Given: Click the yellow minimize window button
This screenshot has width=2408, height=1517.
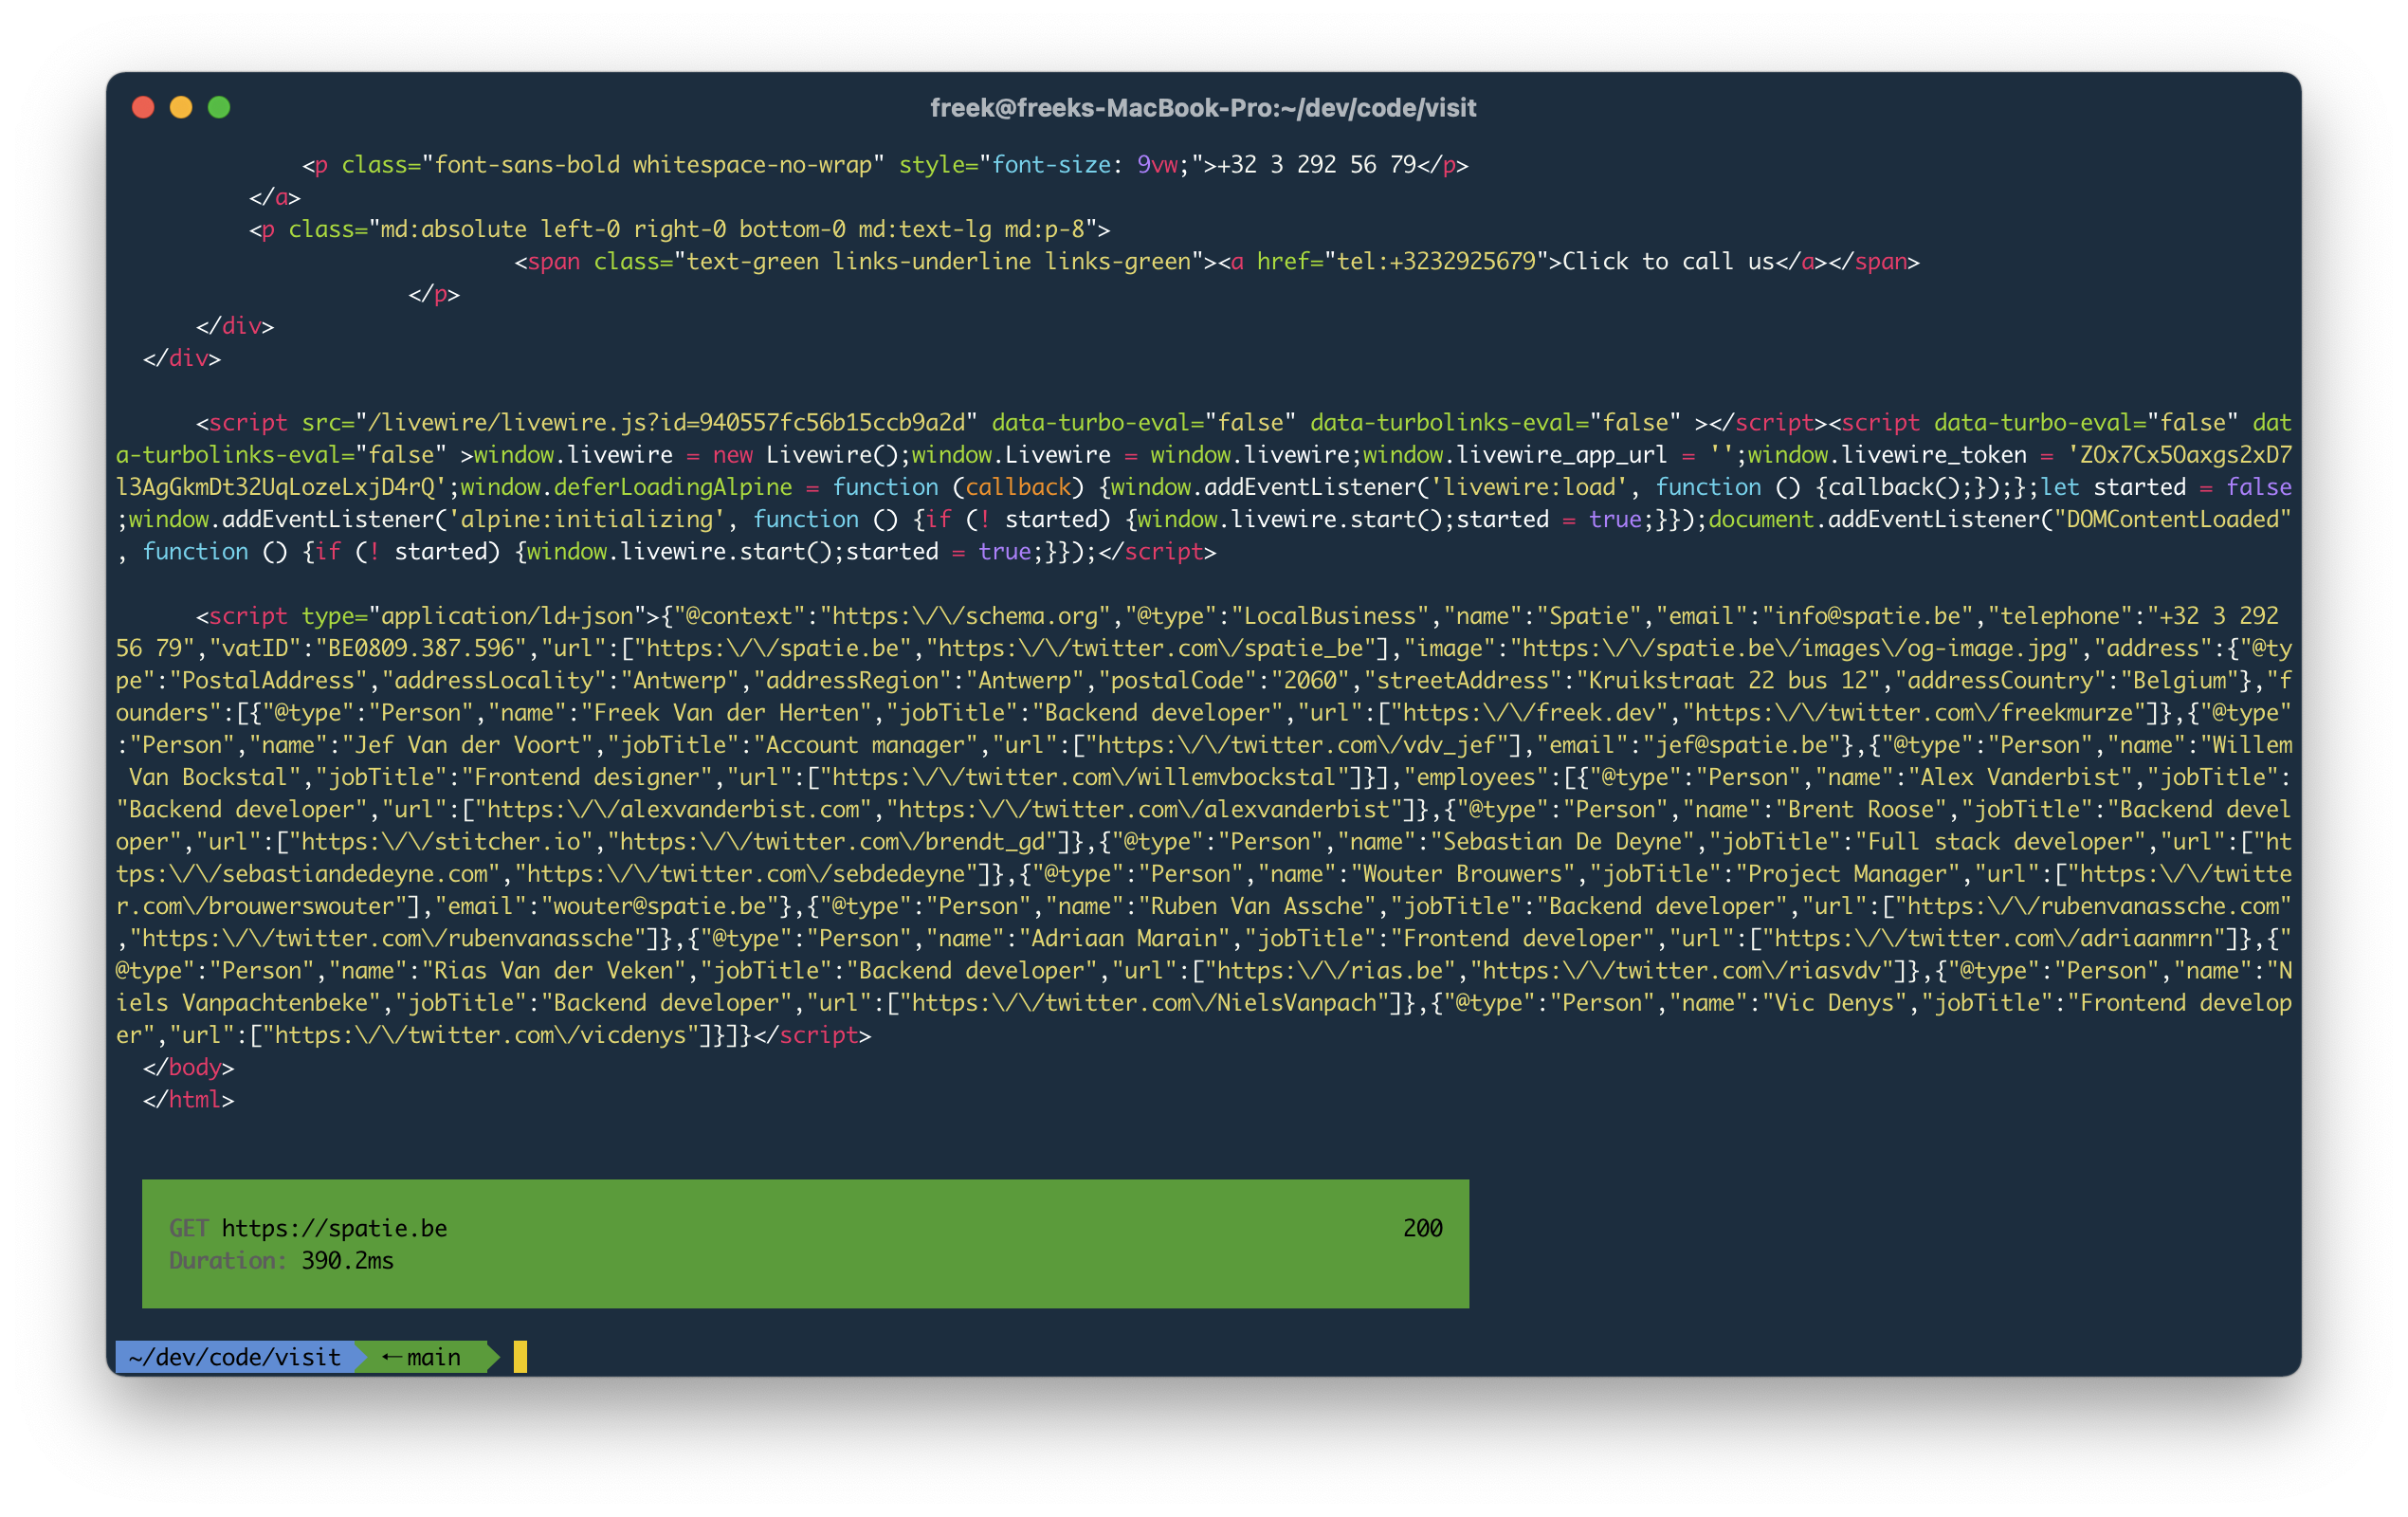Looking at the screenshot, I should [181, 108].
